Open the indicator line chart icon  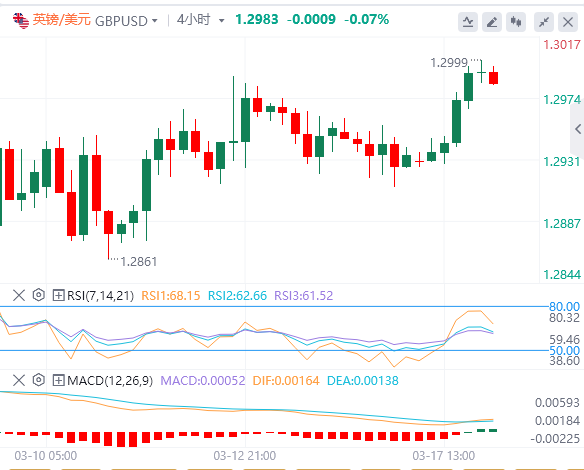(468, 22)
